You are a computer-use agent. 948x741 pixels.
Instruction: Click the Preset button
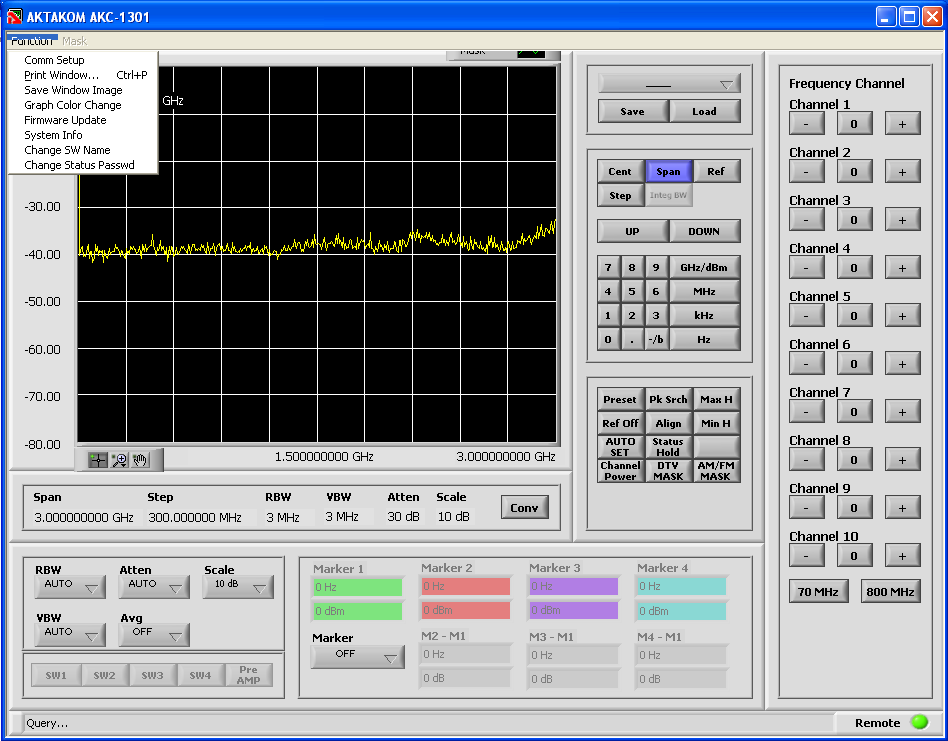click(x=620, y=400)
